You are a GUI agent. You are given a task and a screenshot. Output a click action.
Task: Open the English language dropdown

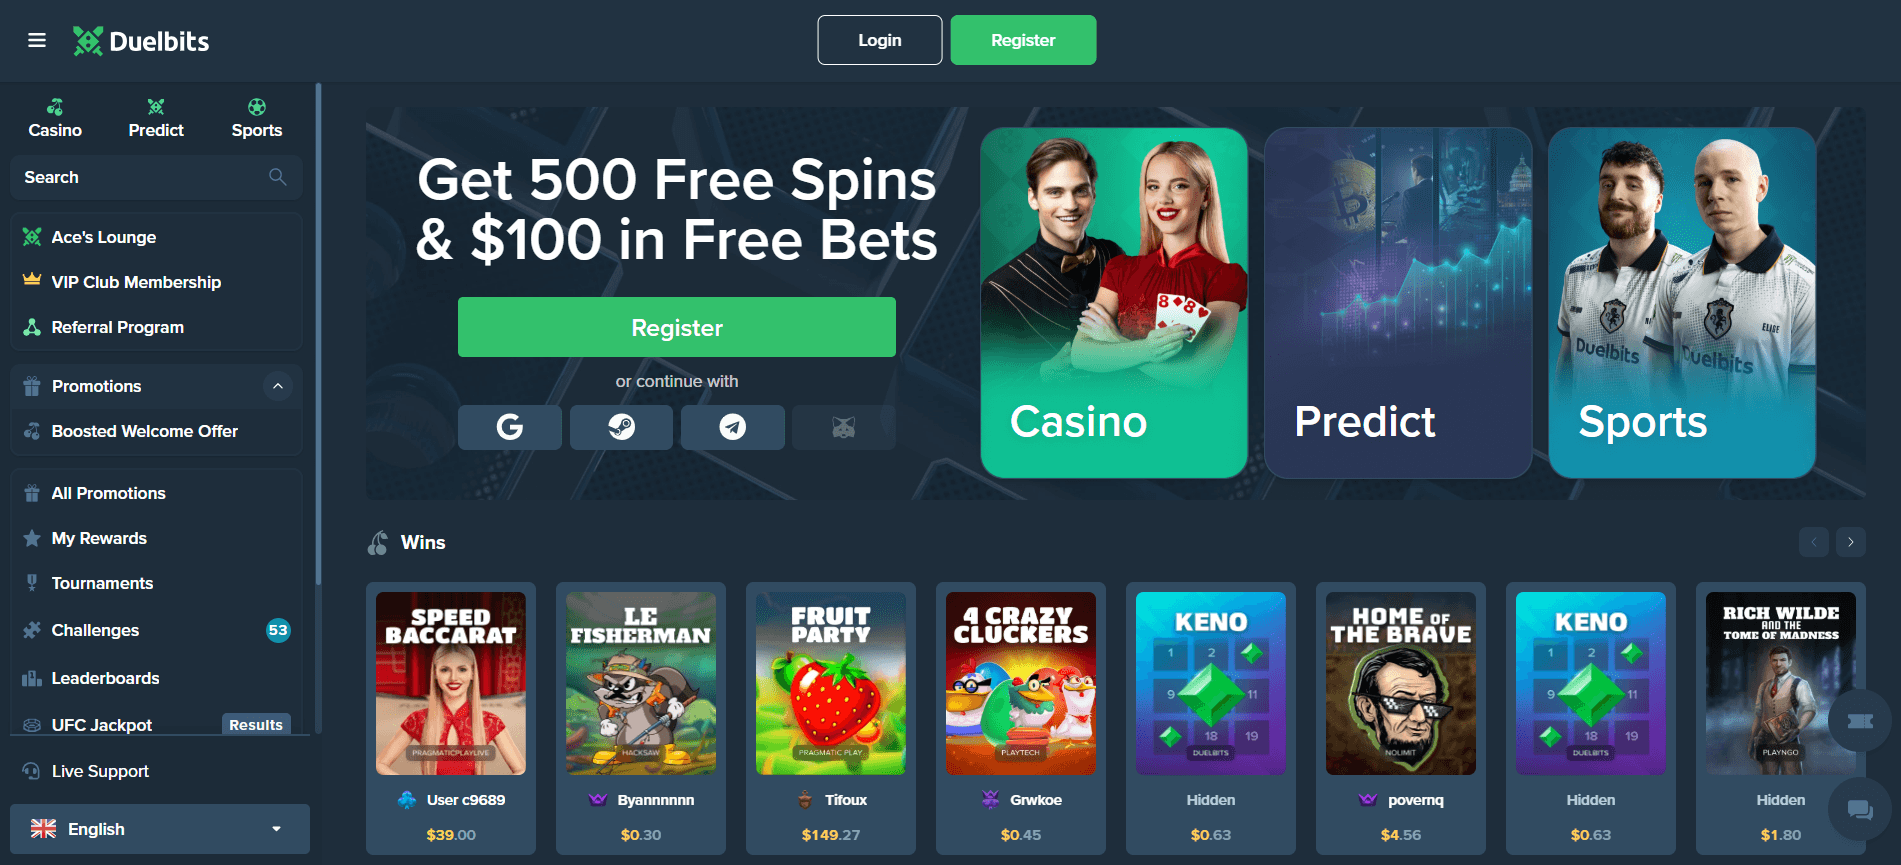tap(160, 829)
